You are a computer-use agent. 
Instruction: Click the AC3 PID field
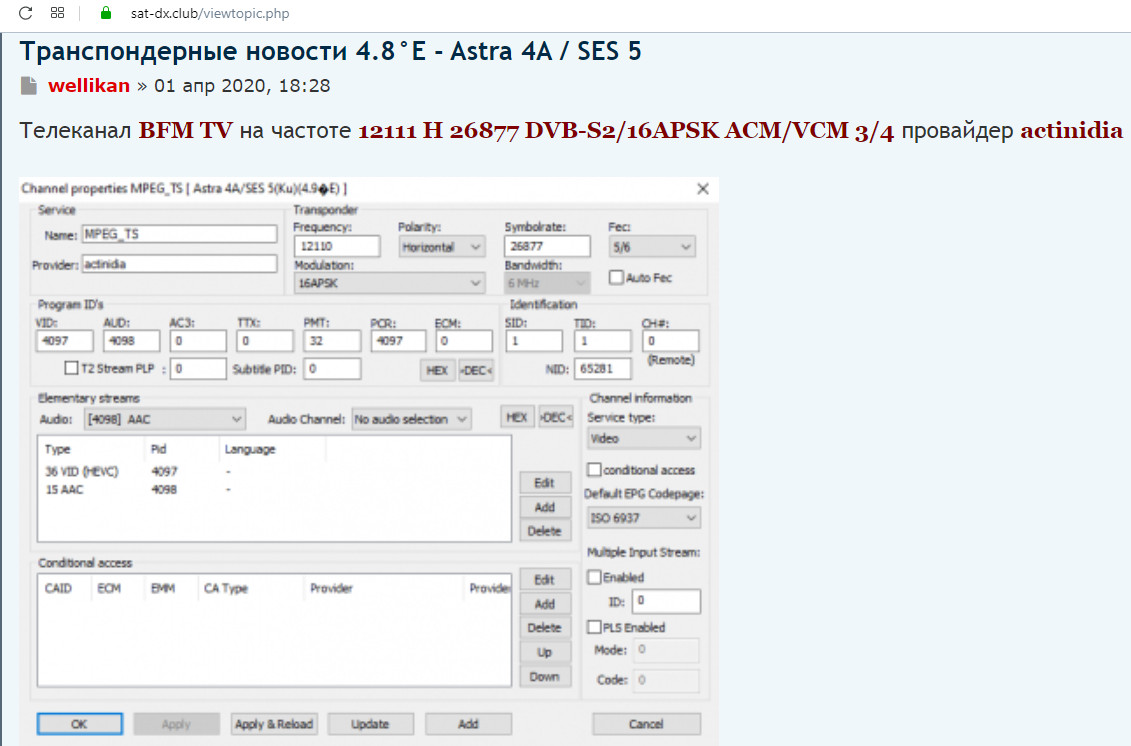coord(198,341)
